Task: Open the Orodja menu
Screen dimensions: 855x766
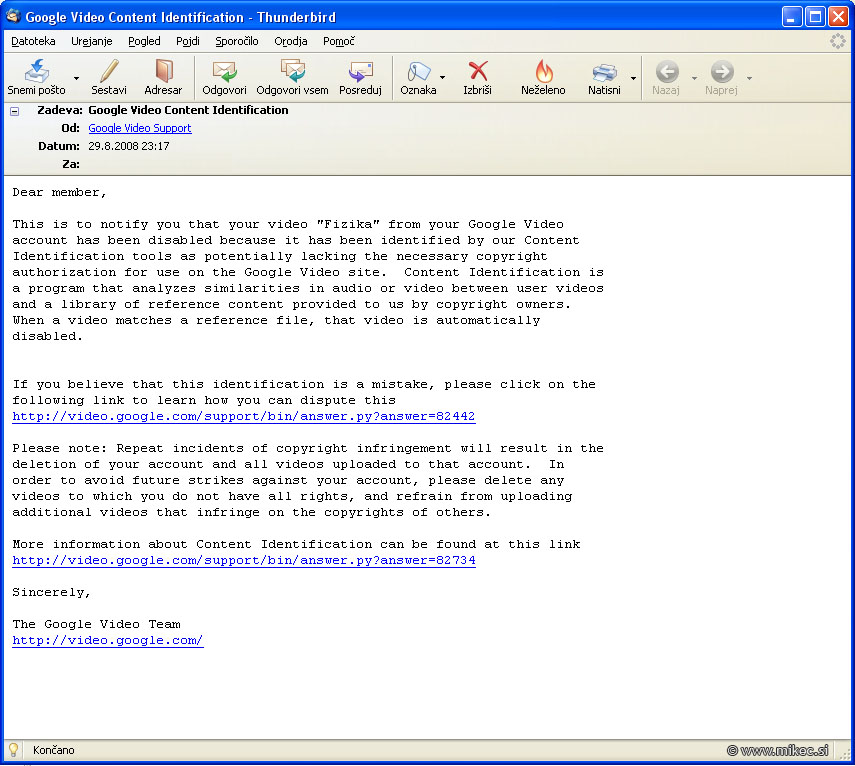Action: pos(291,41)
